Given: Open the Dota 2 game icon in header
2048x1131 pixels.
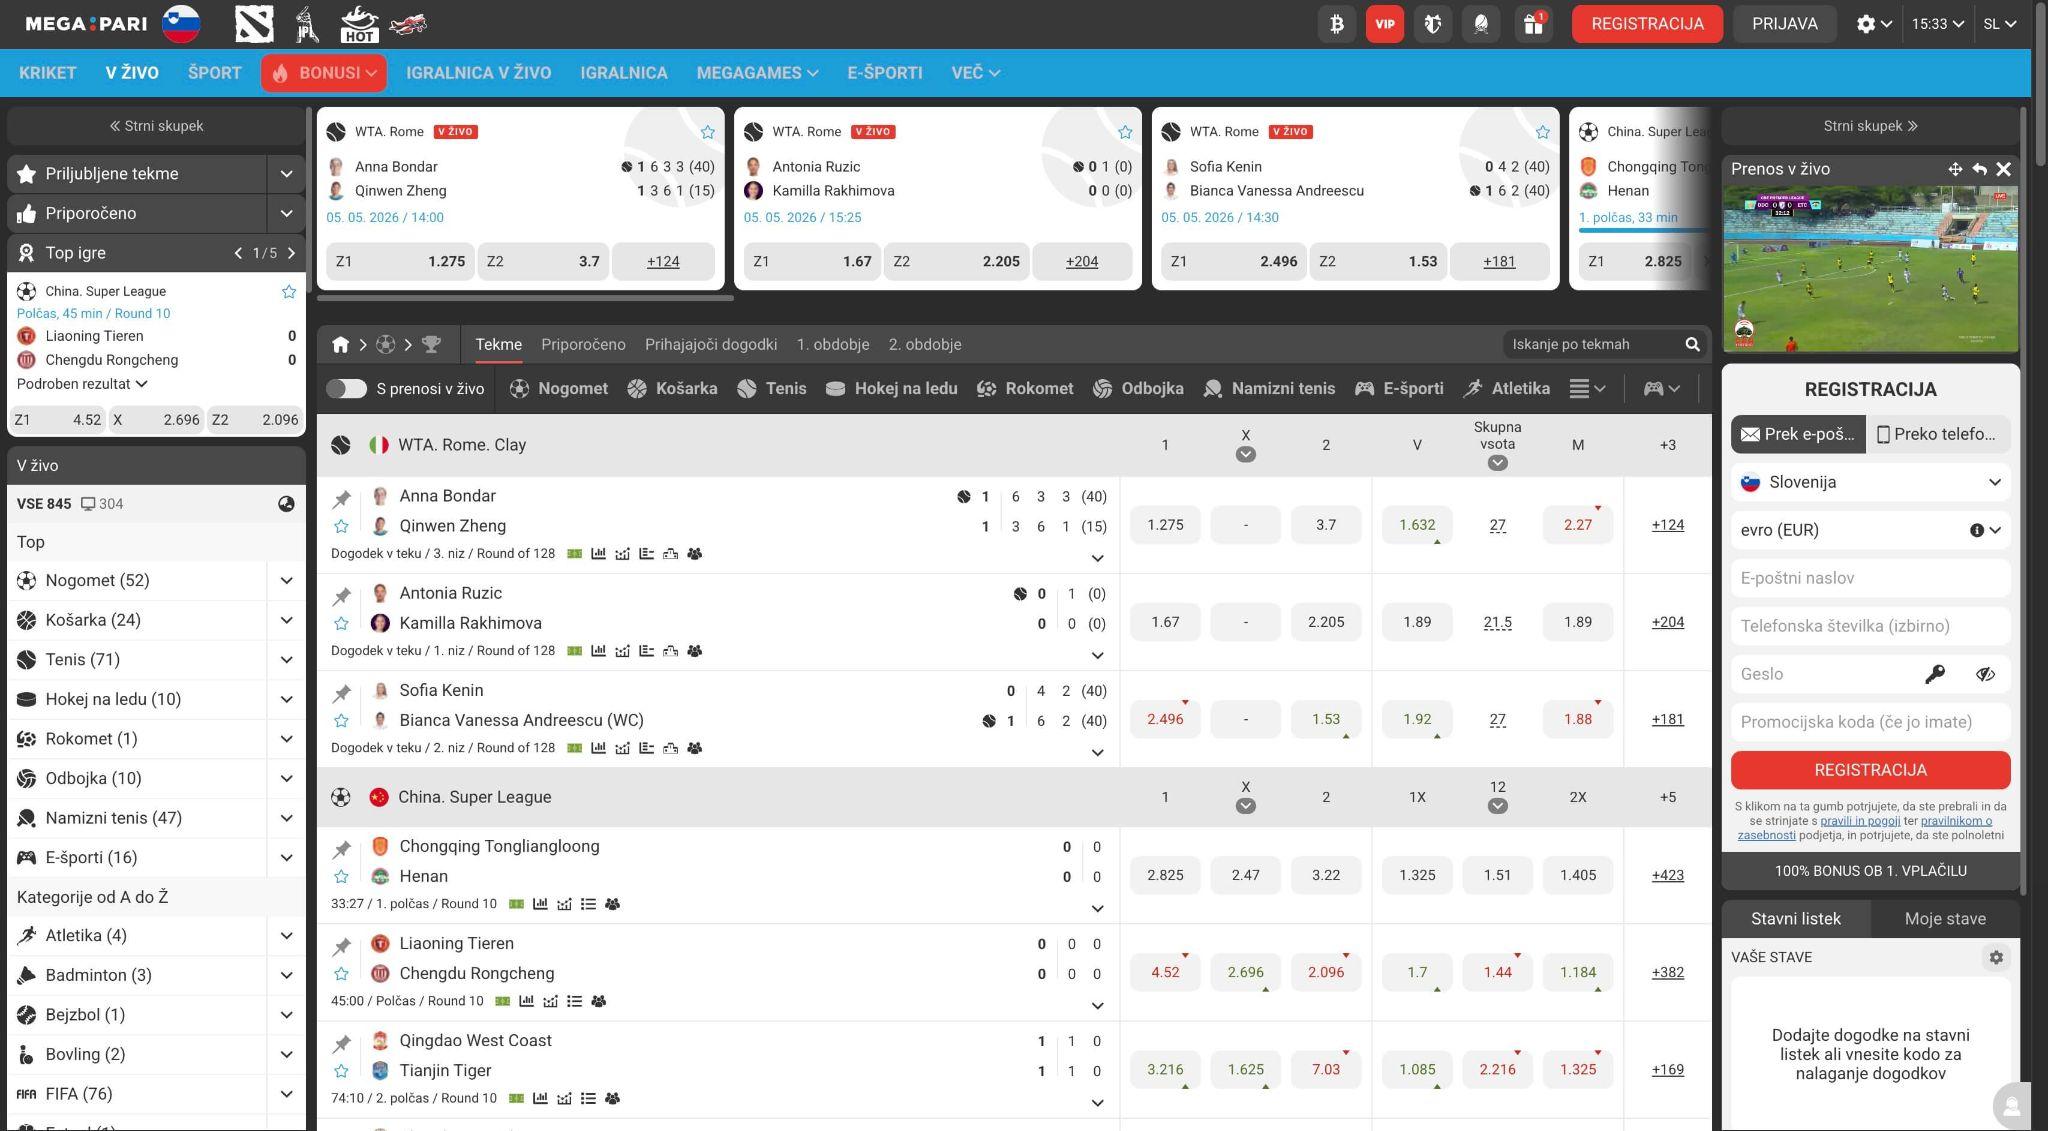Looking at the screenshot, I should click(x=254, y=24).
